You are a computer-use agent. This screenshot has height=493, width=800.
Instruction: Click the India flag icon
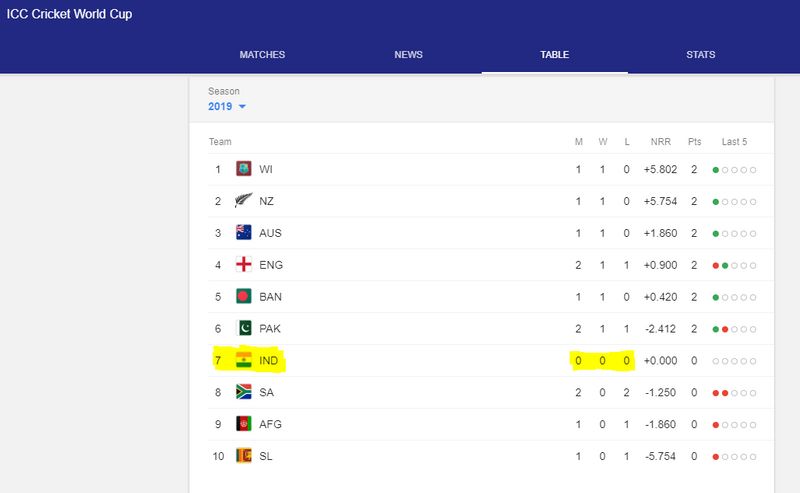point(243,360)
